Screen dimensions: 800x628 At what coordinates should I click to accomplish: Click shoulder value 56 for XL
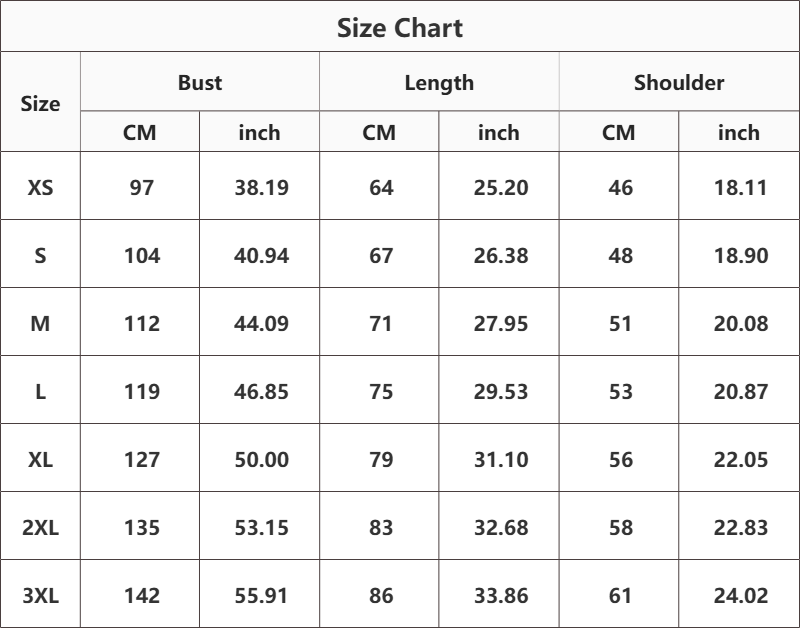click(x=620, y=459)
